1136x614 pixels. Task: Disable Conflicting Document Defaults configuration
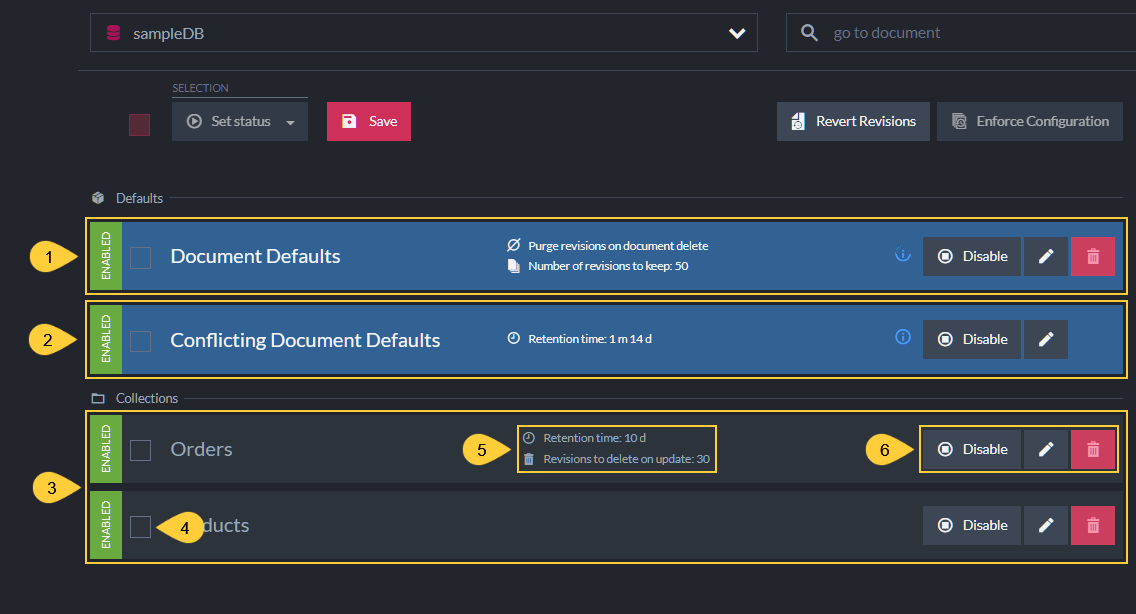[x=972, y=339]
